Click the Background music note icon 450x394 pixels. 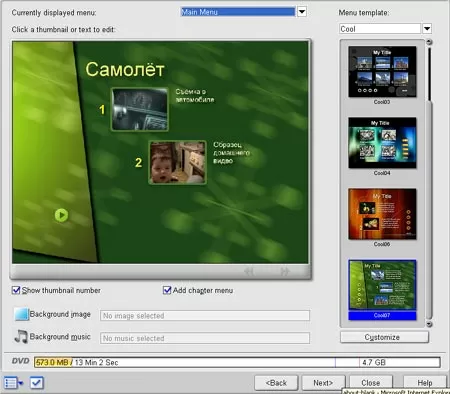click(x=21, y=337)
